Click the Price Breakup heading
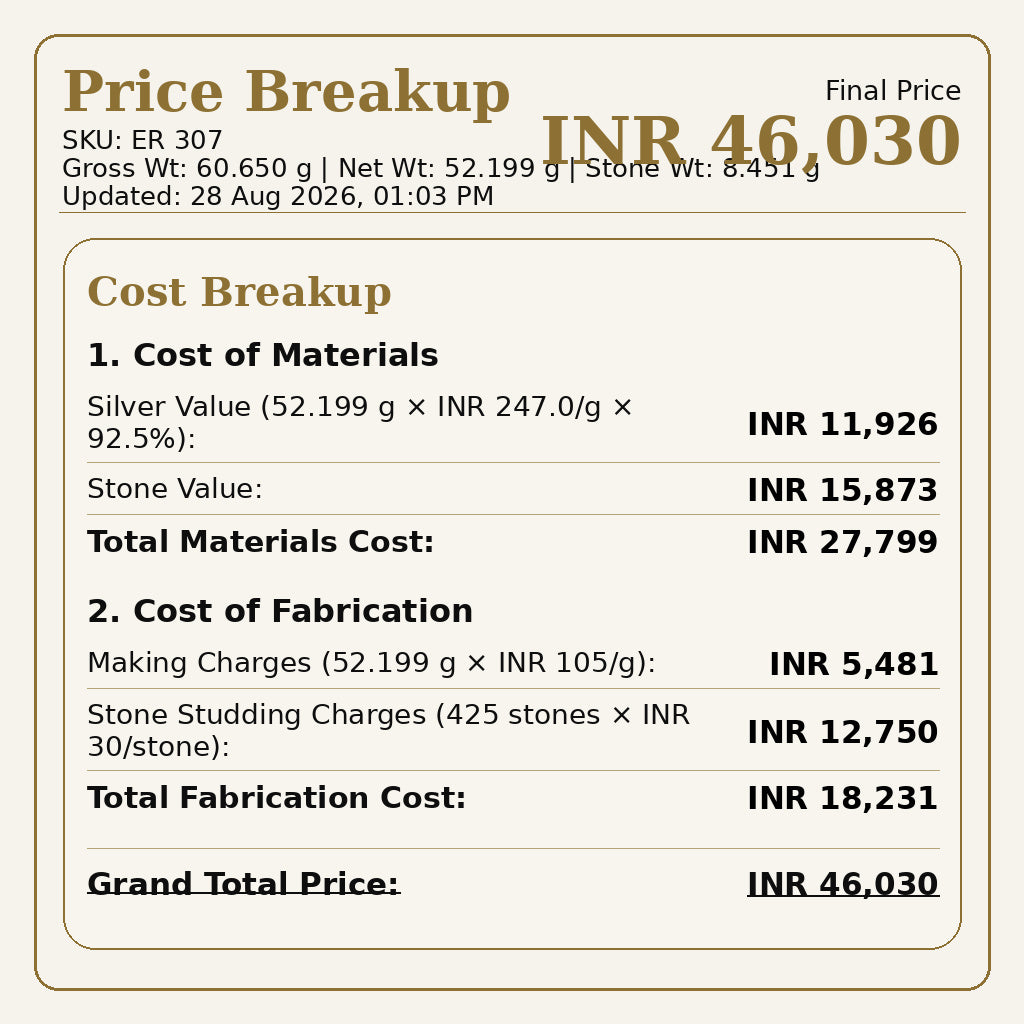This screenshot has height=1024, width=1024. pos(286,91)
